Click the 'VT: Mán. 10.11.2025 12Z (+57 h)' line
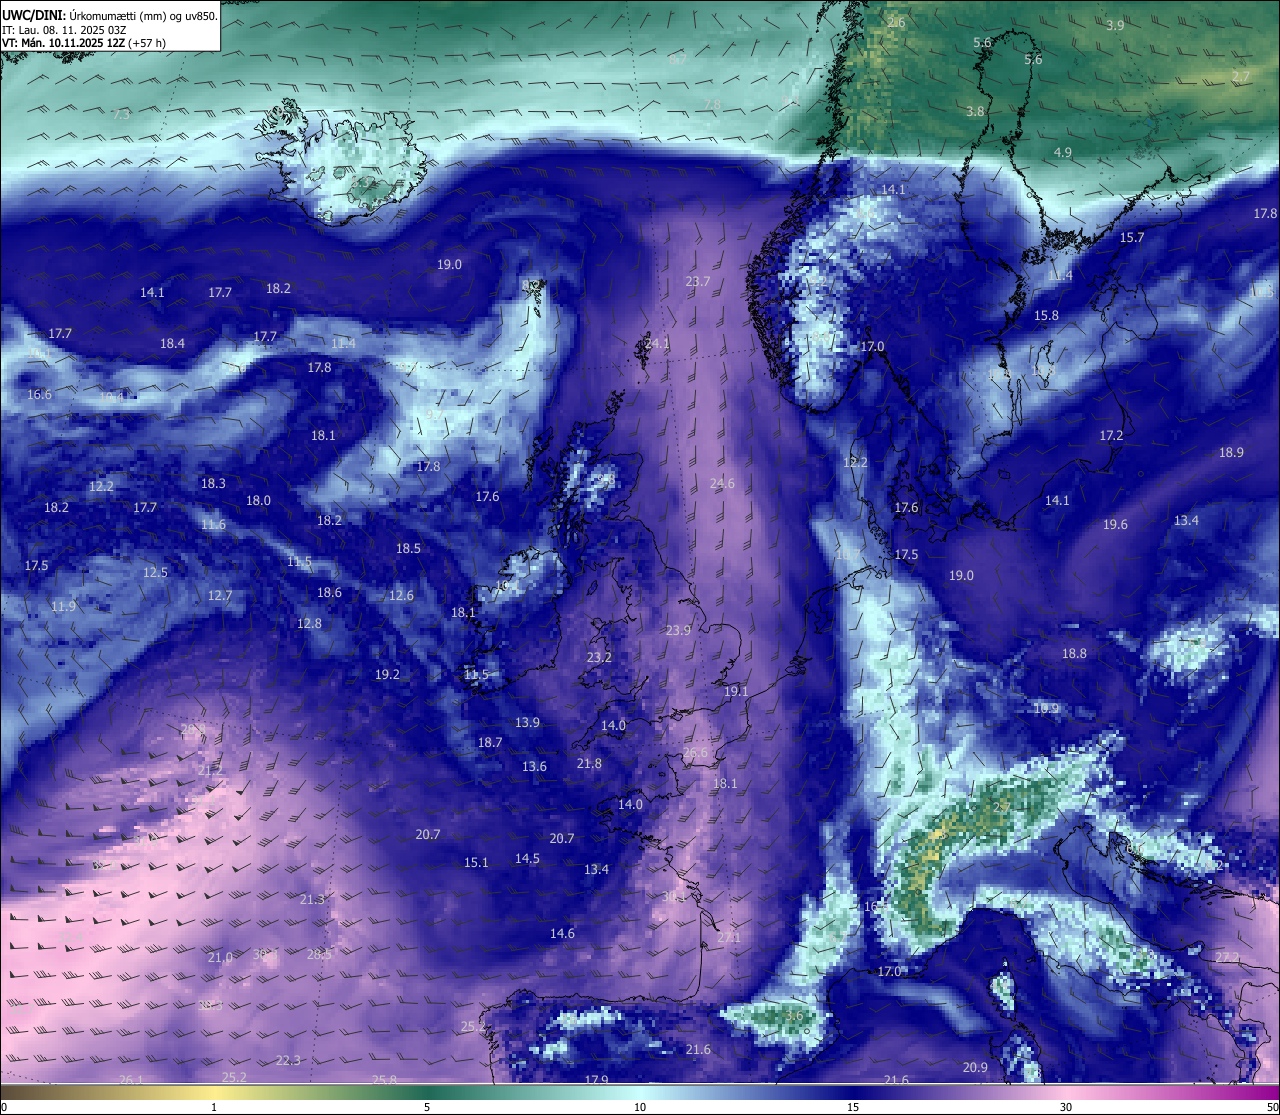This screenshot has height=1115, width=1280. click(84, 43)
